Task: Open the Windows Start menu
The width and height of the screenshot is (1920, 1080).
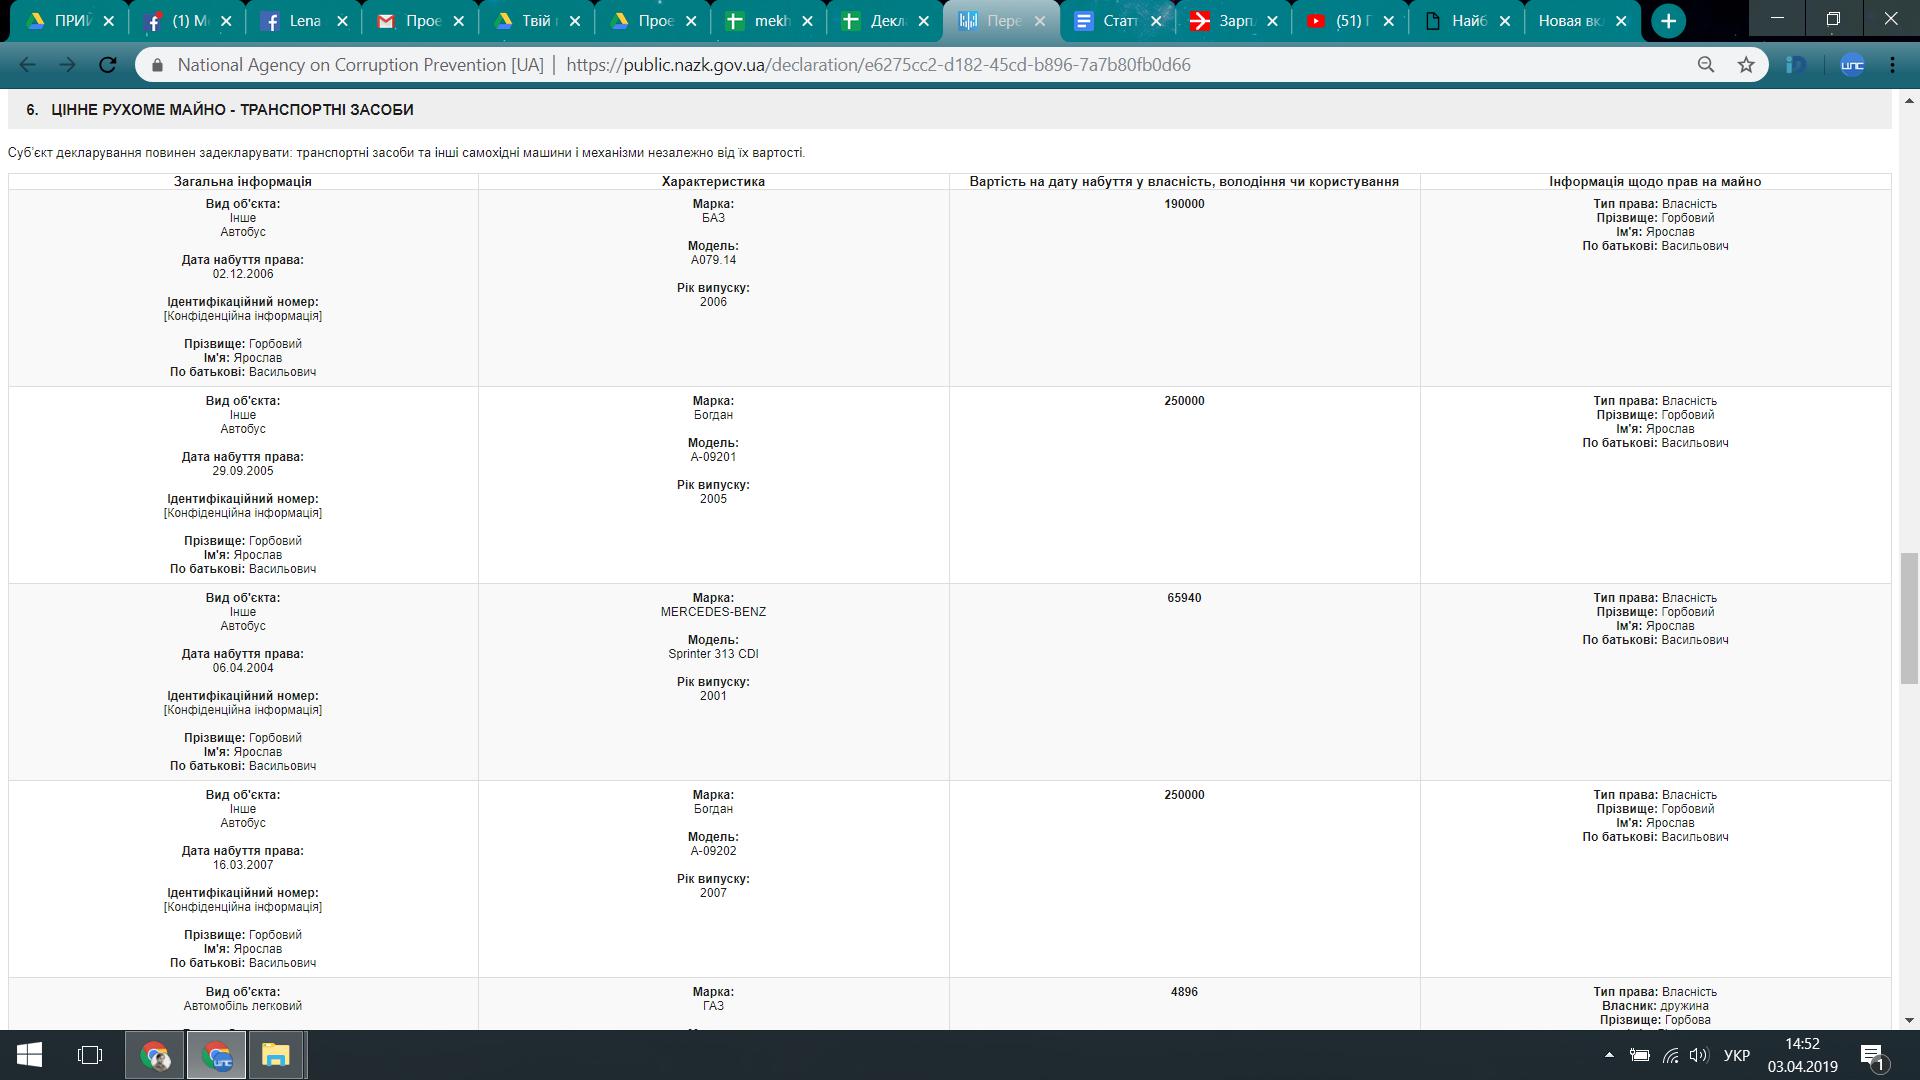Action: [28, 1055]
